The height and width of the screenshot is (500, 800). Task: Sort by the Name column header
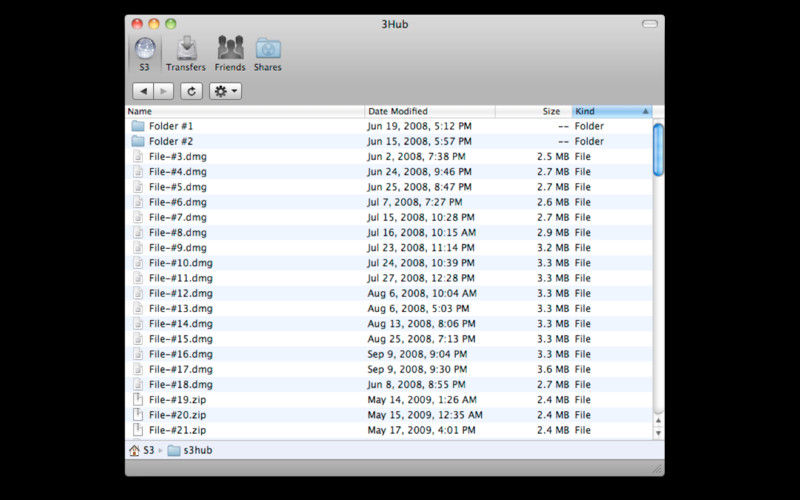pyautogui.click(x=245, y=111)
